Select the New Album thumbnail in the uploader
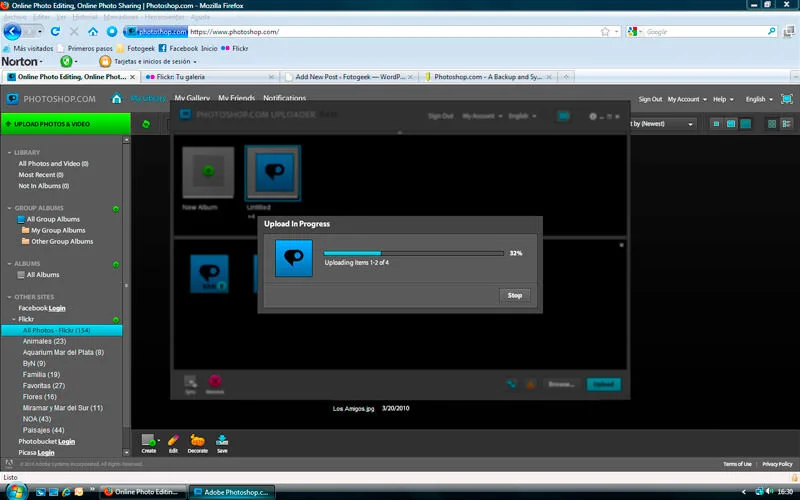This screenshot has height=500, width=800. [x=208, y=172]
